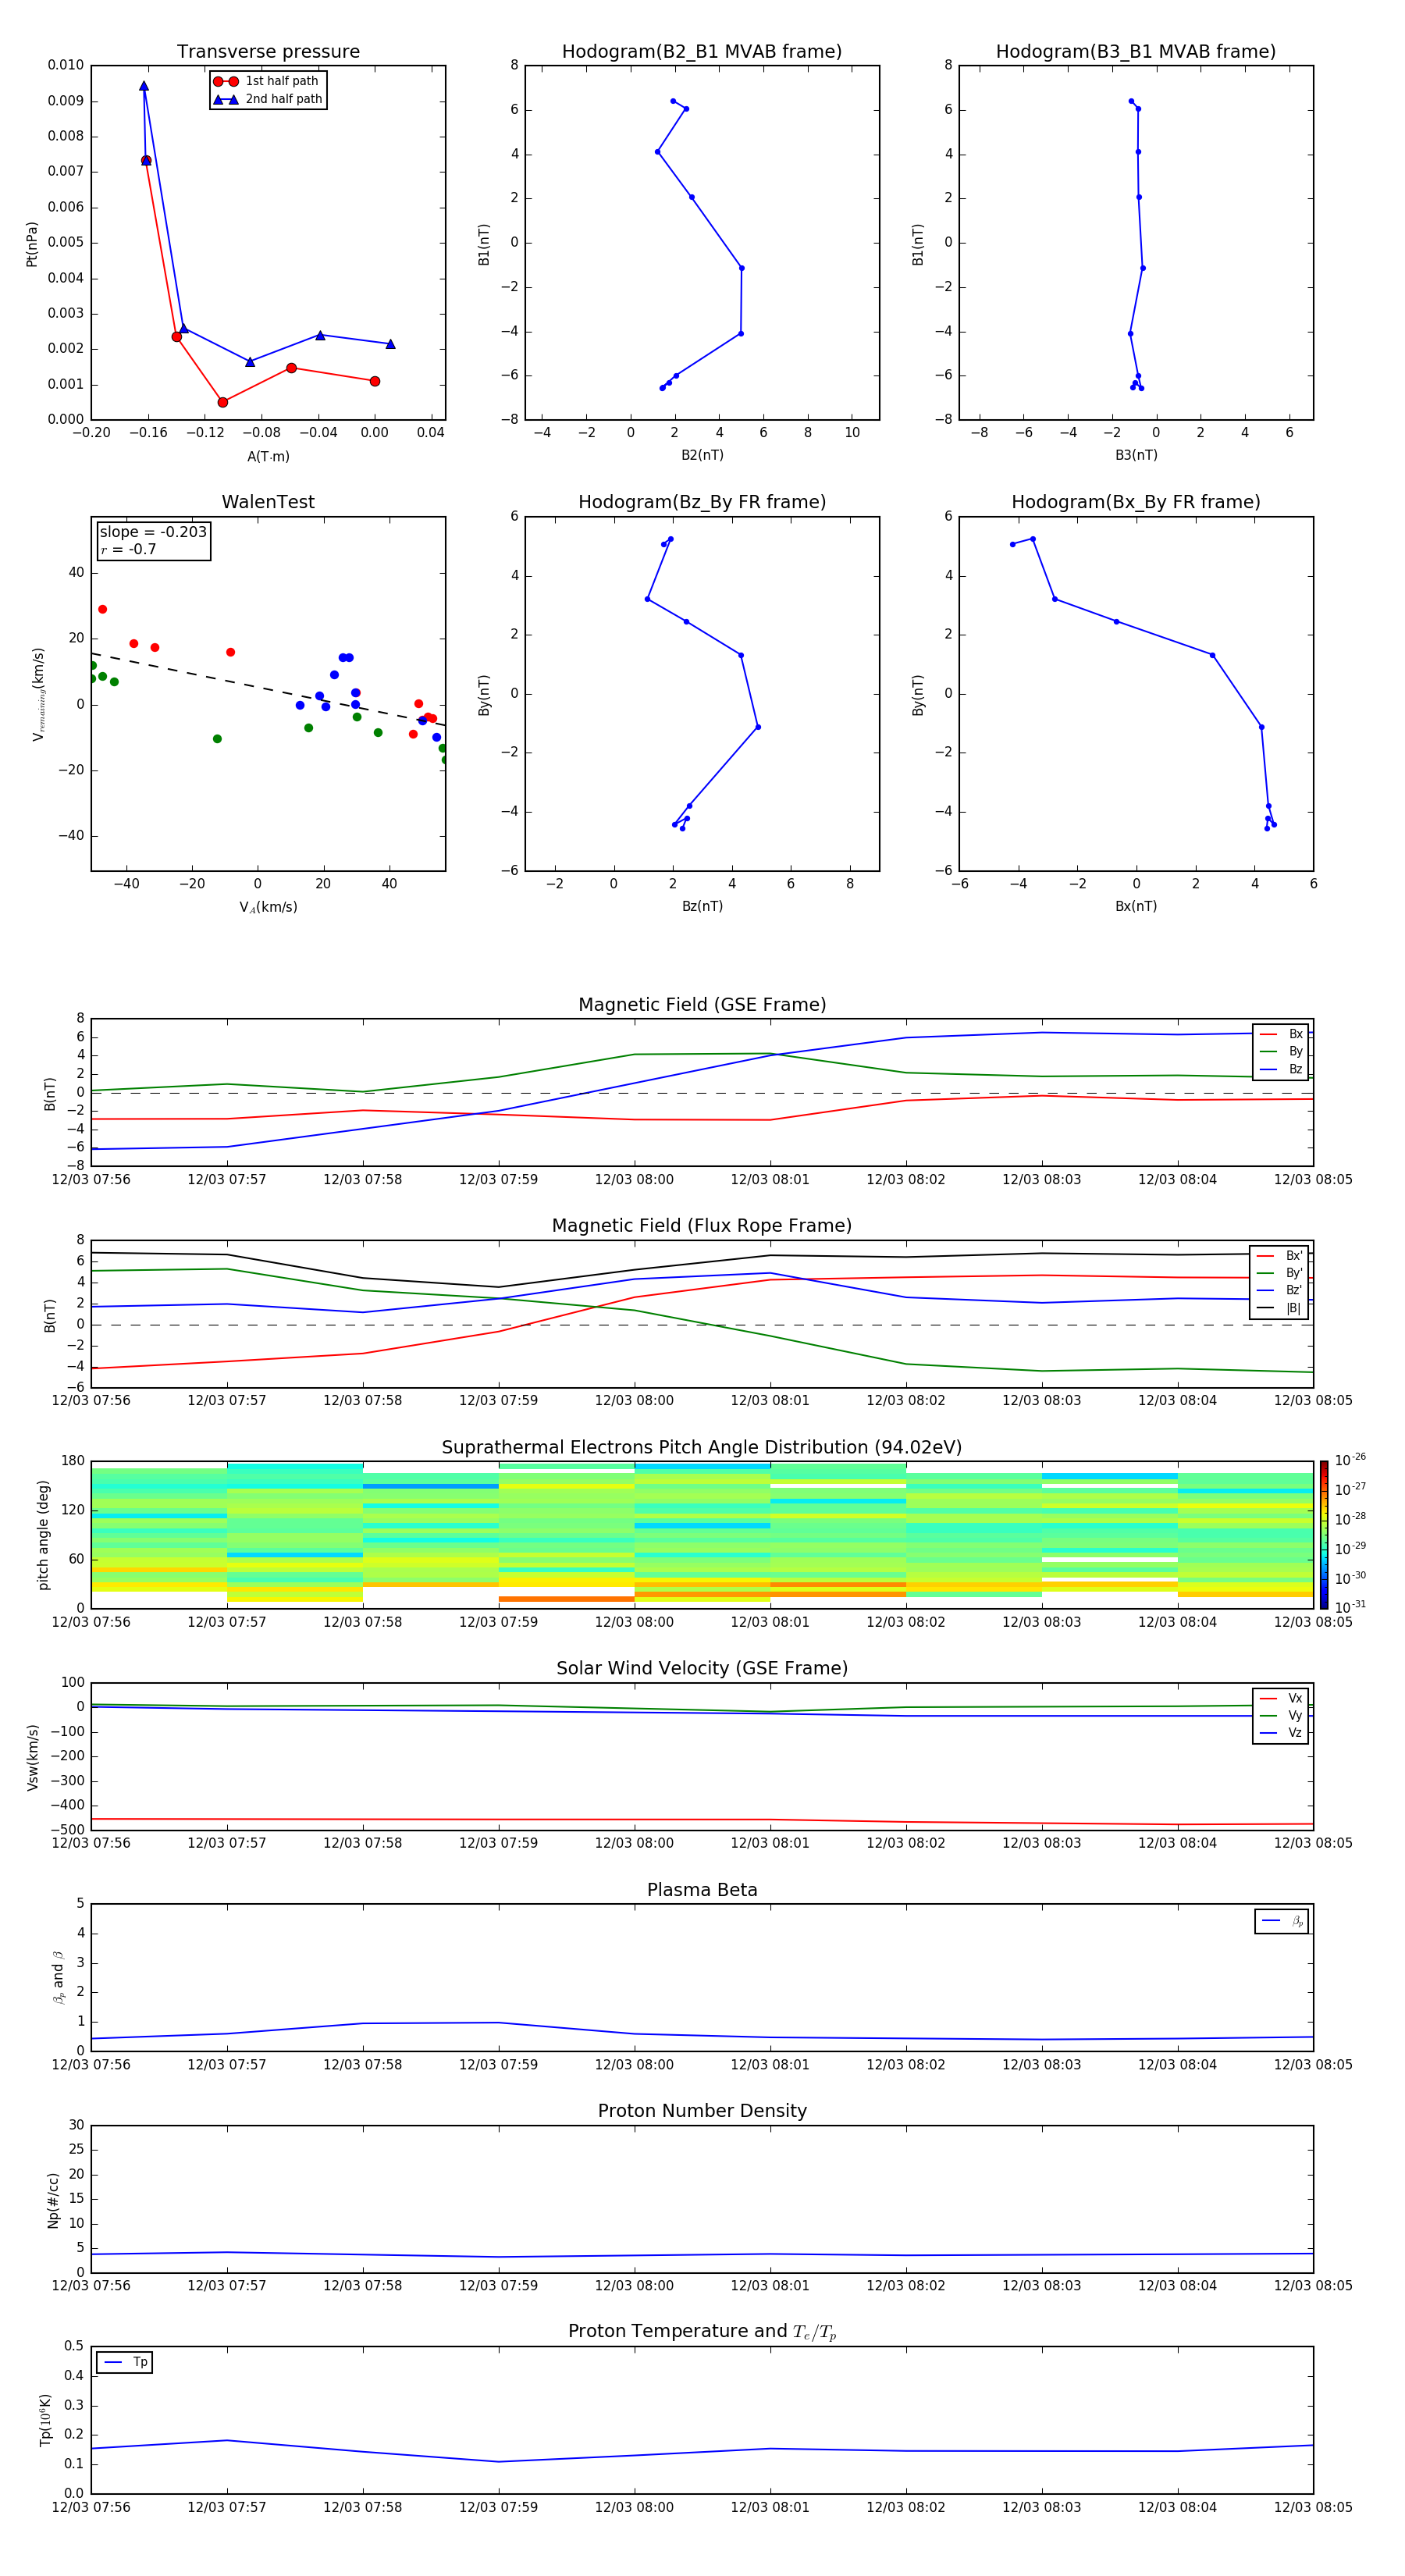Click the 'Hodogram(B3_B1 MVAB frame)' title

tap(1136, 52)
